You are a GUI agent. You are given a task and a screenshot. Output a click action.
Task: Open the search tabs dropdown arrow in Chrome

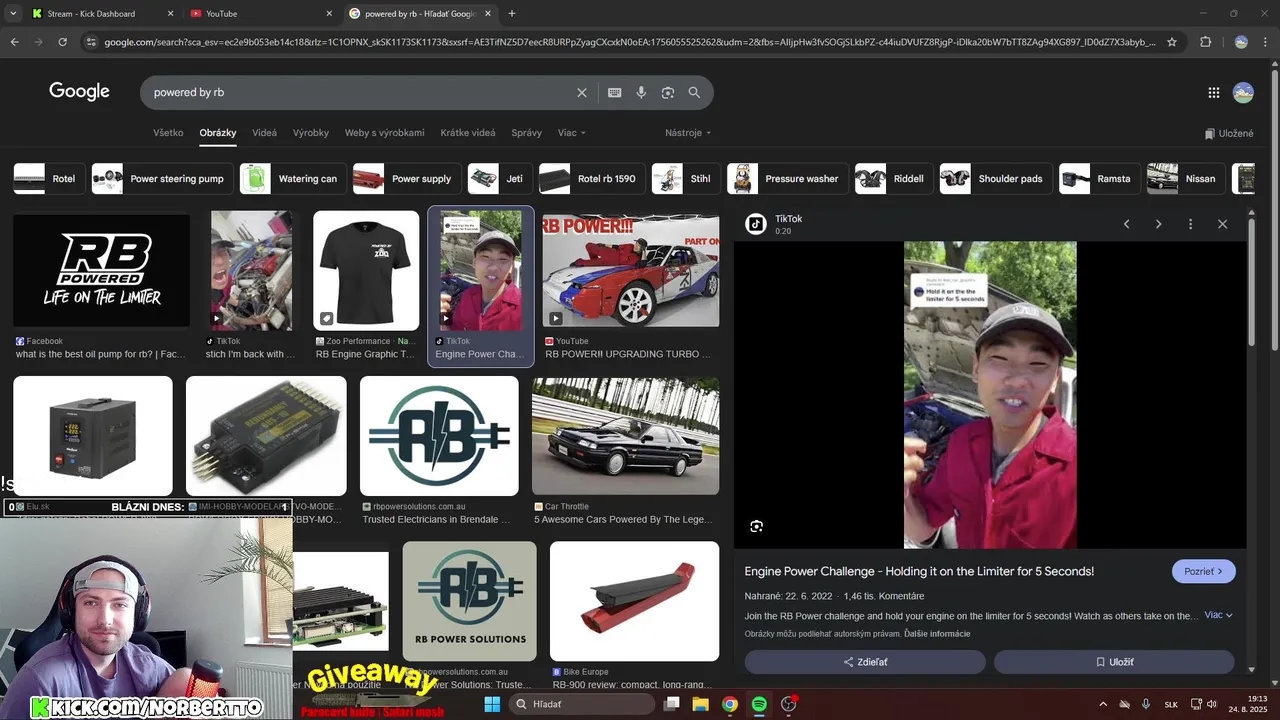click(12, 14)
